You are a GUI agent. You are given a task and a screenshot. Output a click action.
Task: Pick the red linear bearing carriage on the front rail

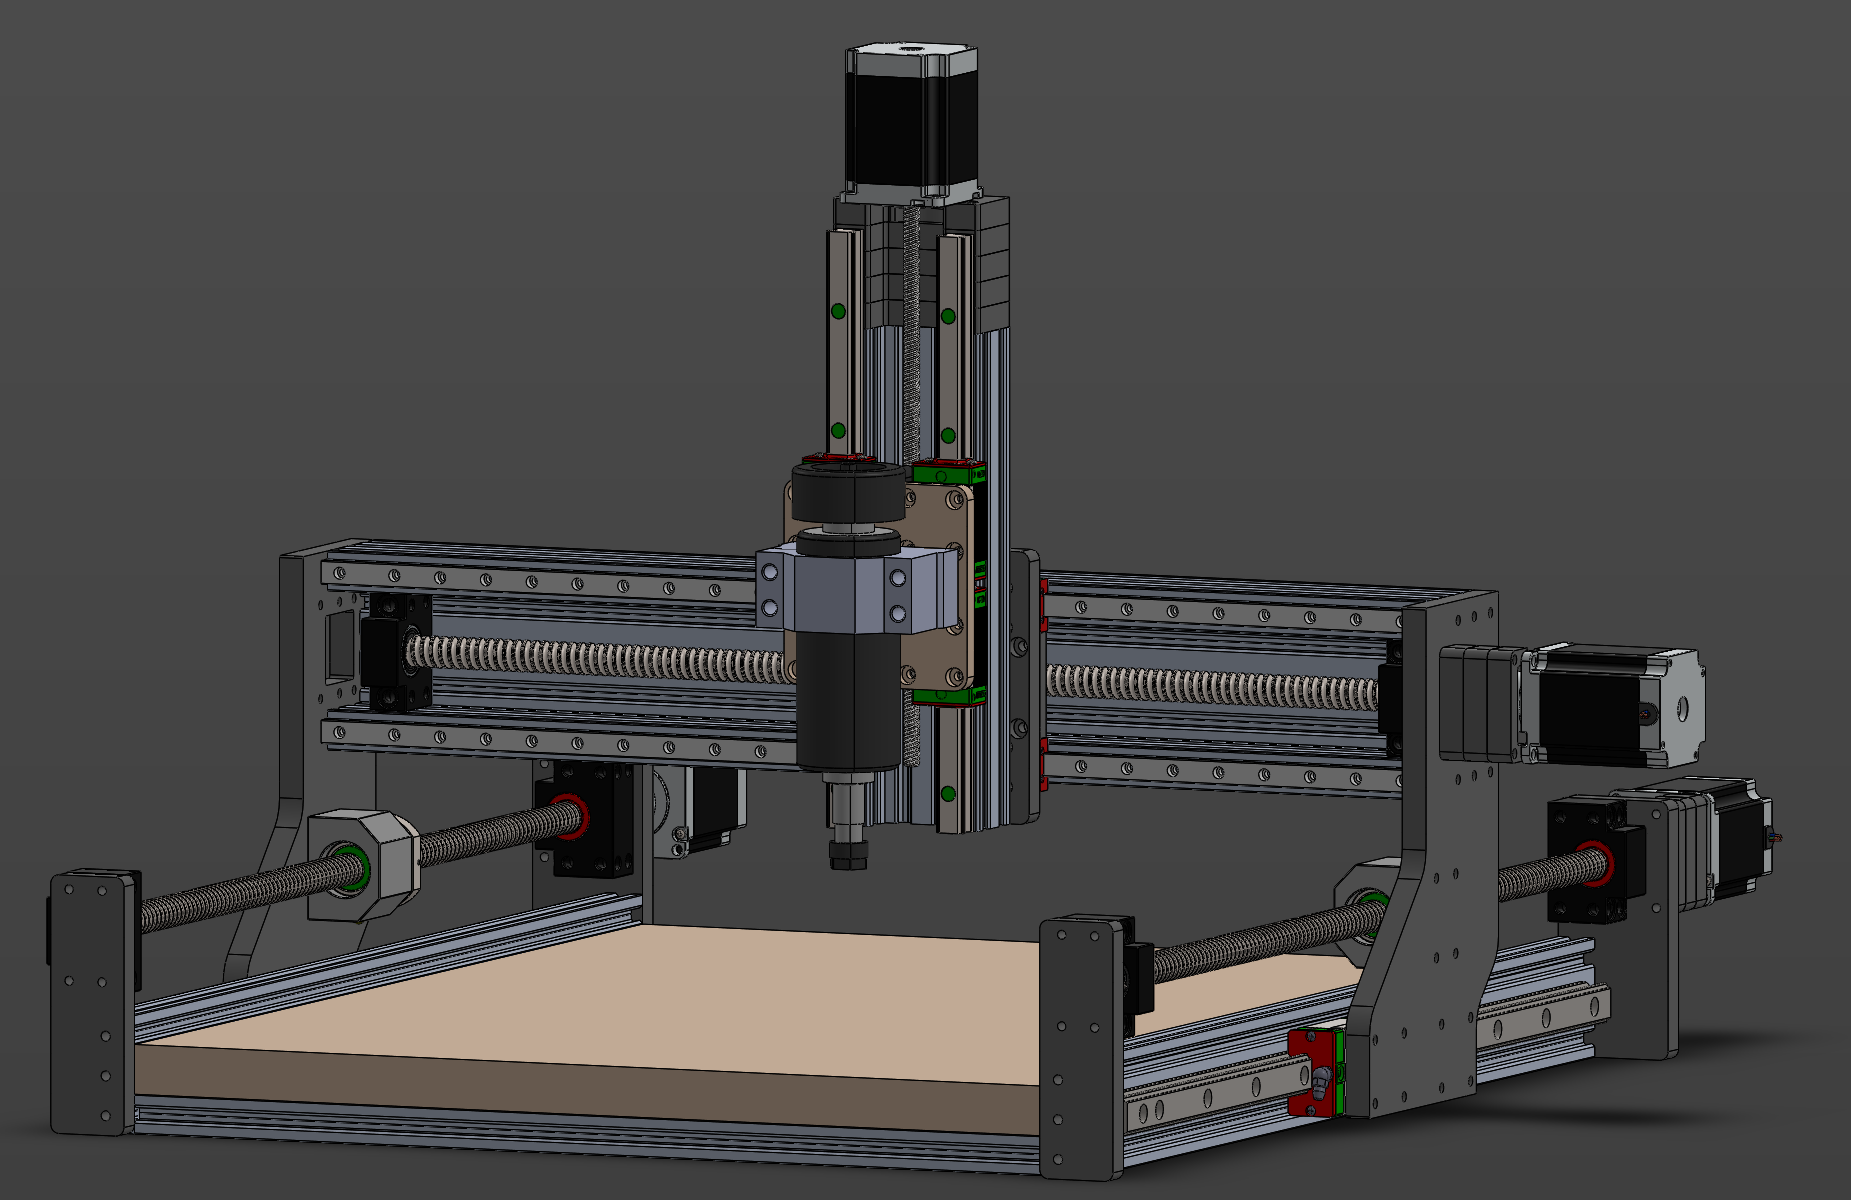click(x=1314, y=1071)
